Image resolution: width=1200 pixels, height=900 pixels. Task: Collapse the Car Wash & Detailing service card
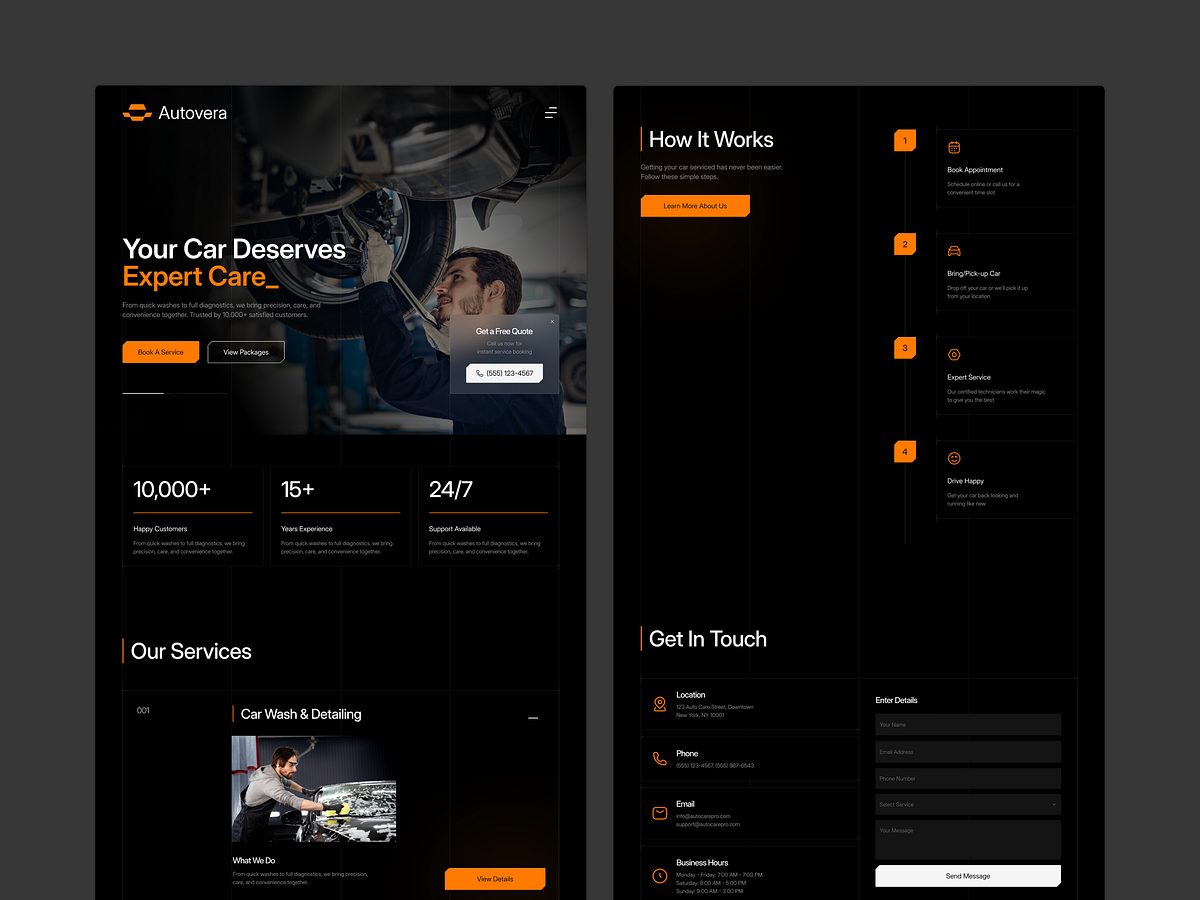[x=533, y=717]
